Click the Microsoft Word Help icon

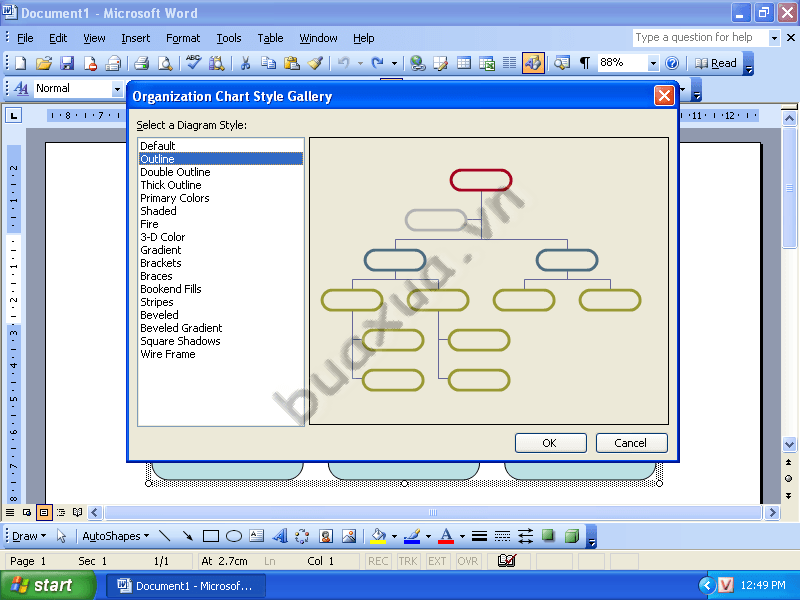(672, 63)
